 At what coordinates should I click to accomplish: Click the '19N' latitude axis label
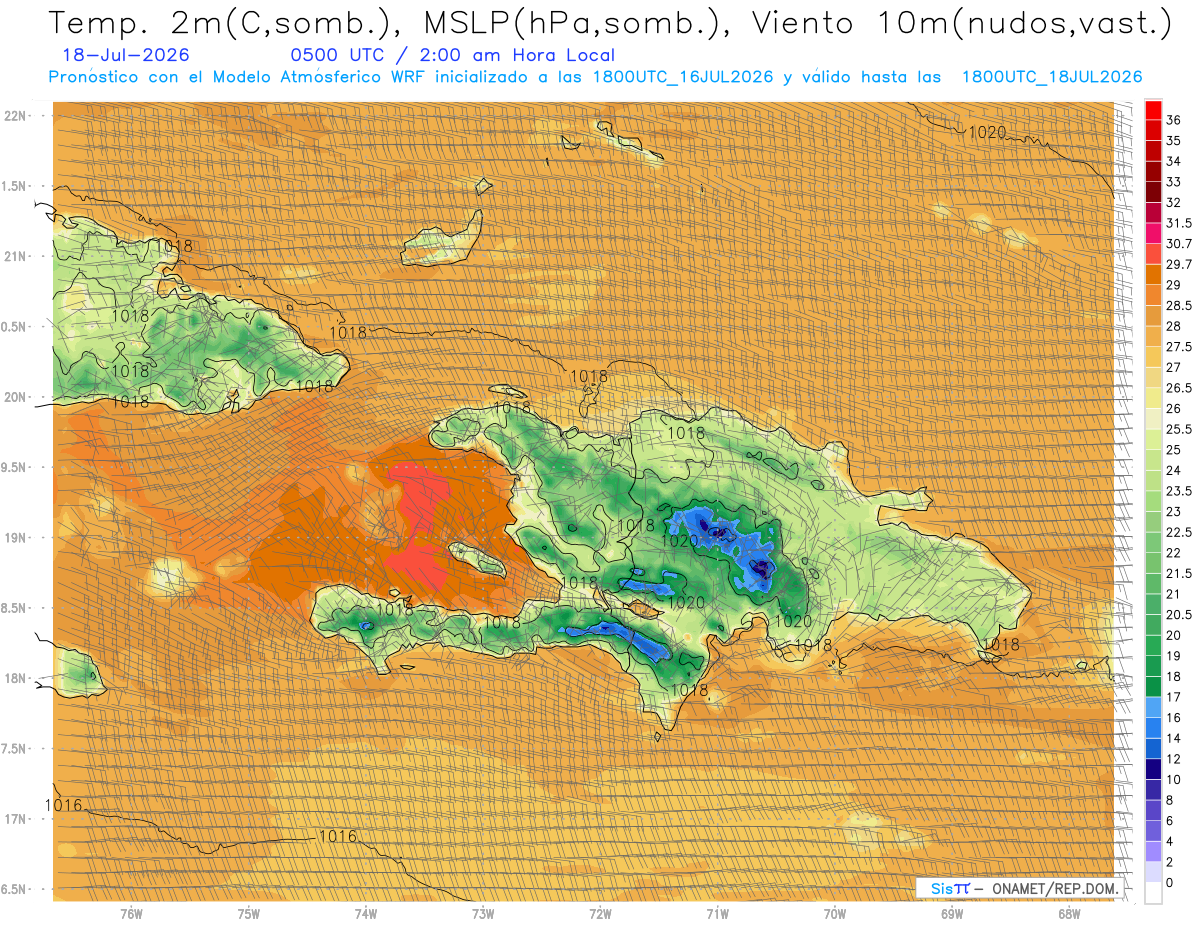point(16,538)
